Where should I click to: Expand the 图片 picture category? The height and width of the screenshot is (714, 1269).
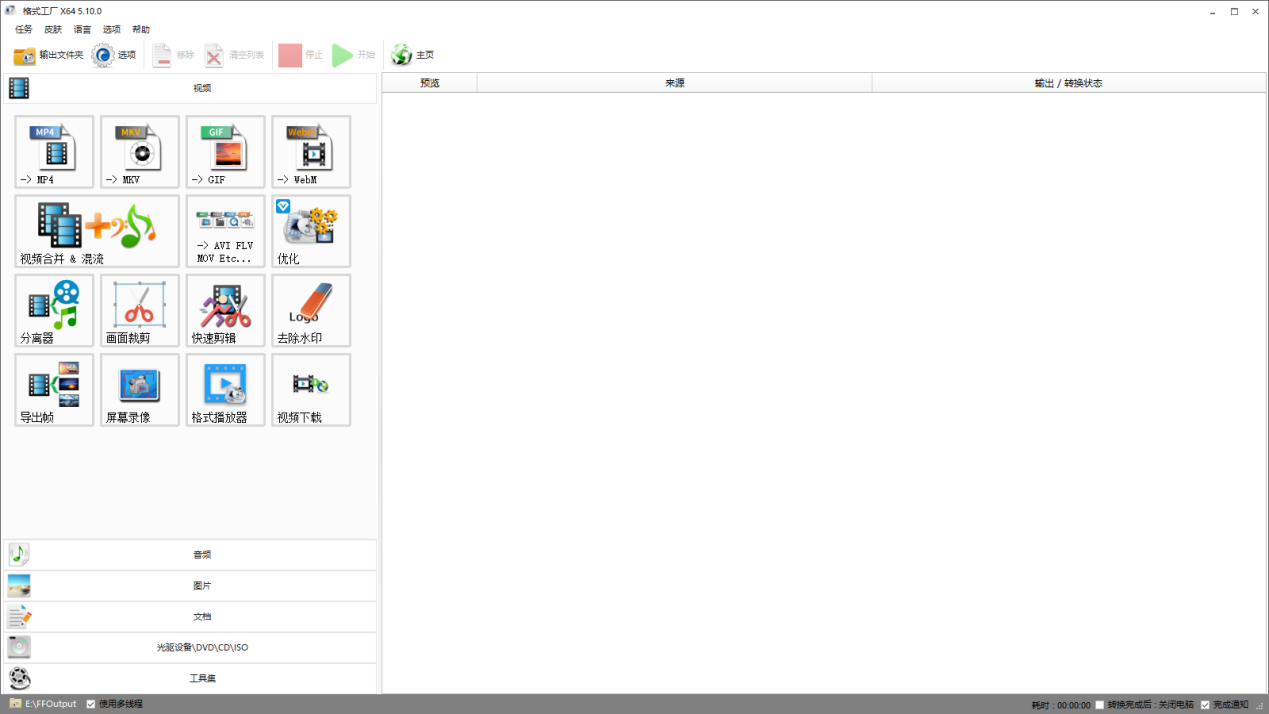[190, 585]
